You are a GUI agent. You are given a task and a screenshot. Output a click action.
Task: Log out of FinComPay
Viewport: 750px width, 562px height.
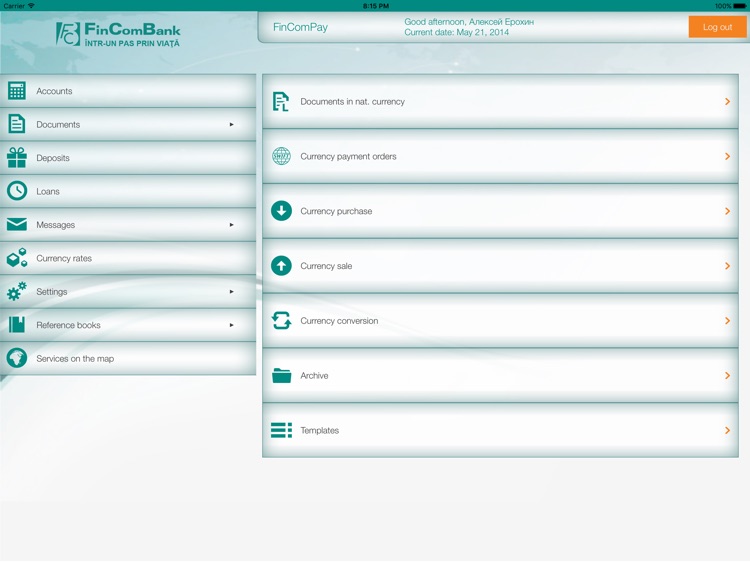click(717, 27)
